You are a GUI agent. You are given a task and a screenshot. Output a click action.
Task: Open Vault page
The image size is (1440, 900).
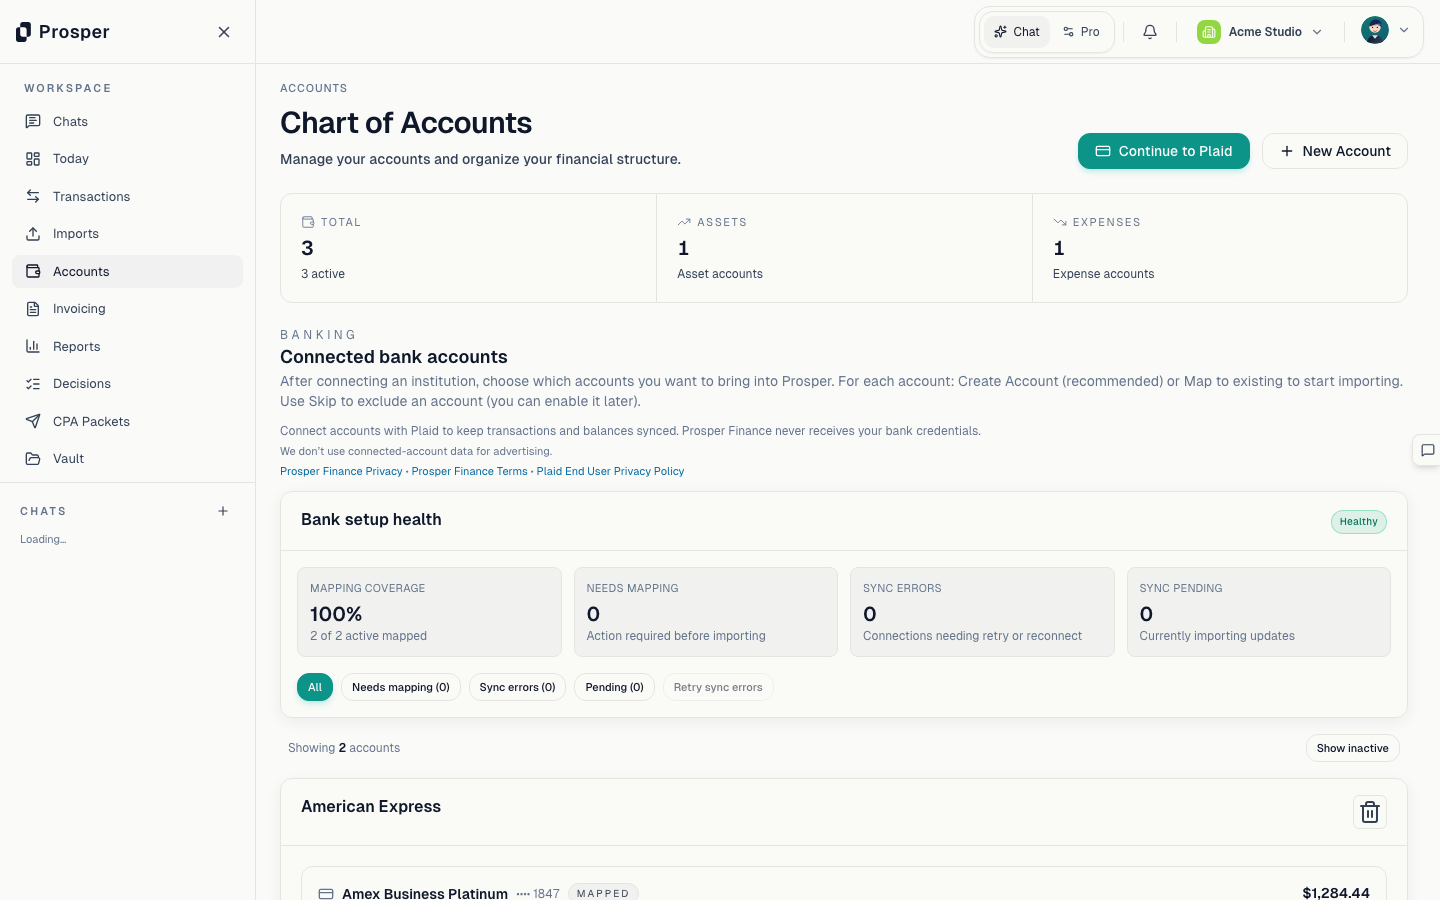(x=127, y=459)
